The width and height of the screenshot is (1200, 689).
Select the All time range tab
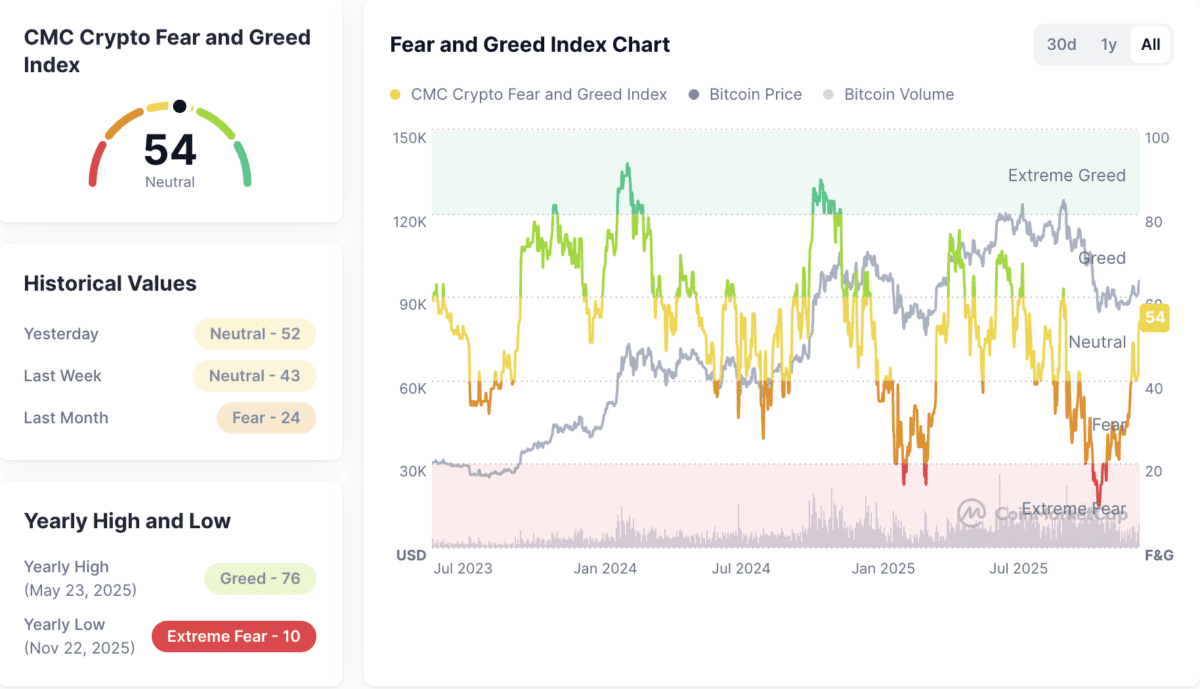tap(1150, 44)
